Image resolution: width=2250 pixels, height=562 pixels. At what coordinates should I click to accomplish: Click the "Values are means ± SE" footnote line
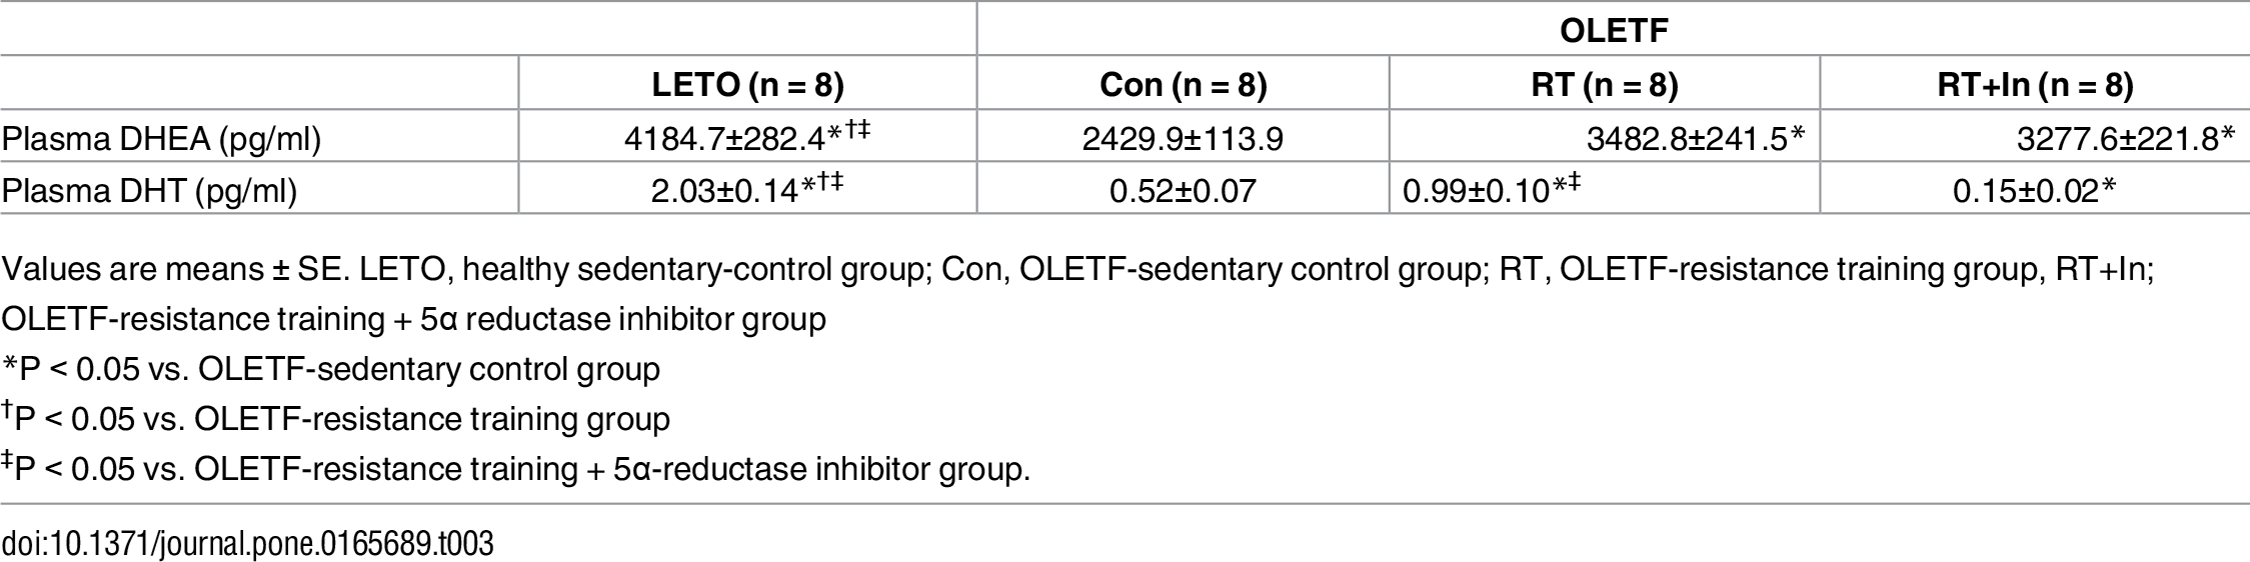point(1075,270)
